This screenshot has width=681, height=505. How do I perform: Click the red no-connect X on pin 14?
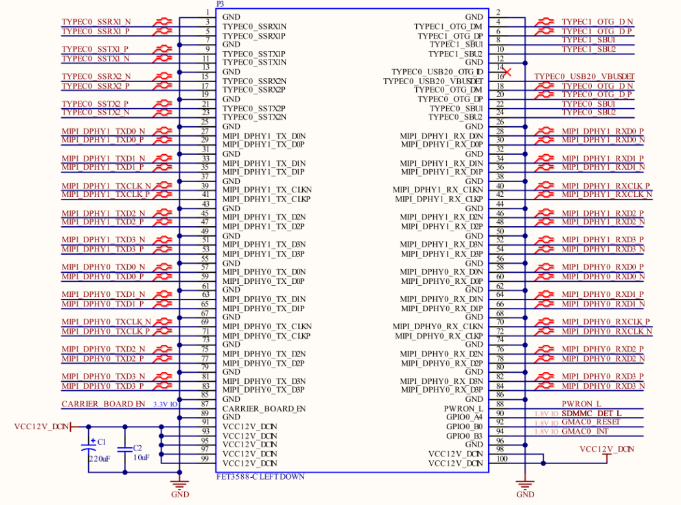pyautogui.click(x=506, y=72)
